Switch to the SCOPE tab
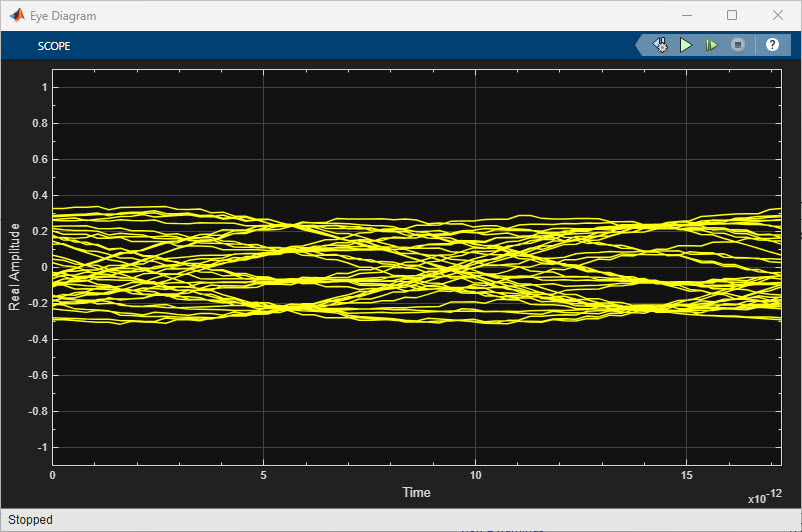Screen dimensions: 802x532 [x=54, y=46]
